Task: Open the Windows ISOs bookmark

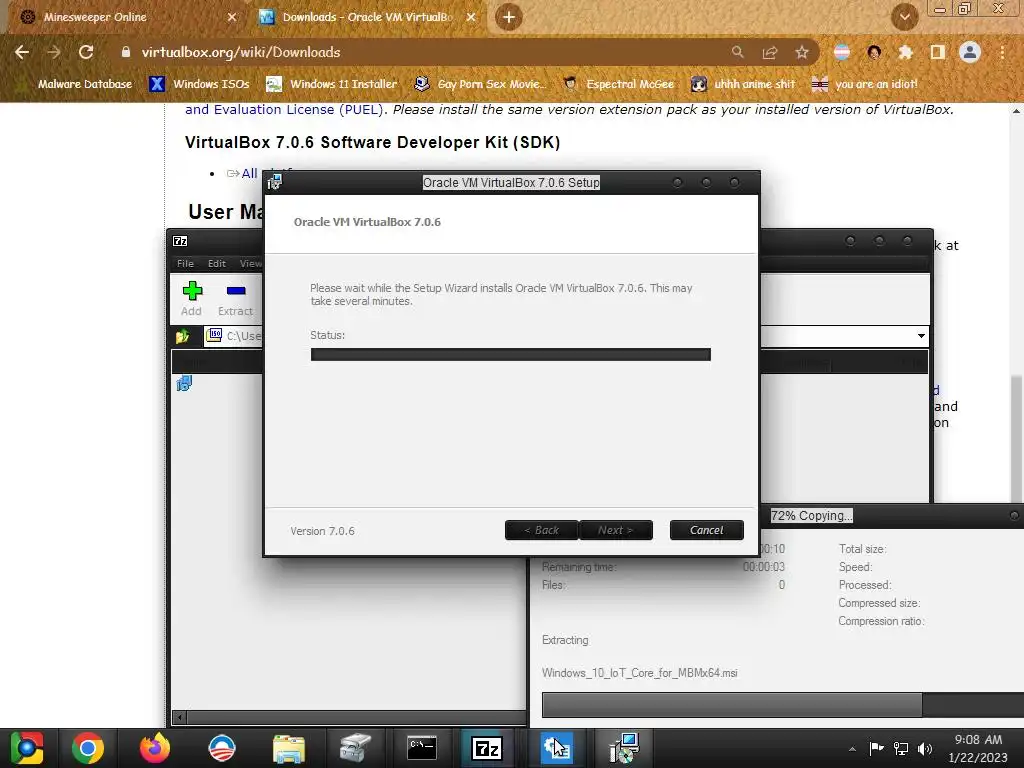Action: pos(200,84)
